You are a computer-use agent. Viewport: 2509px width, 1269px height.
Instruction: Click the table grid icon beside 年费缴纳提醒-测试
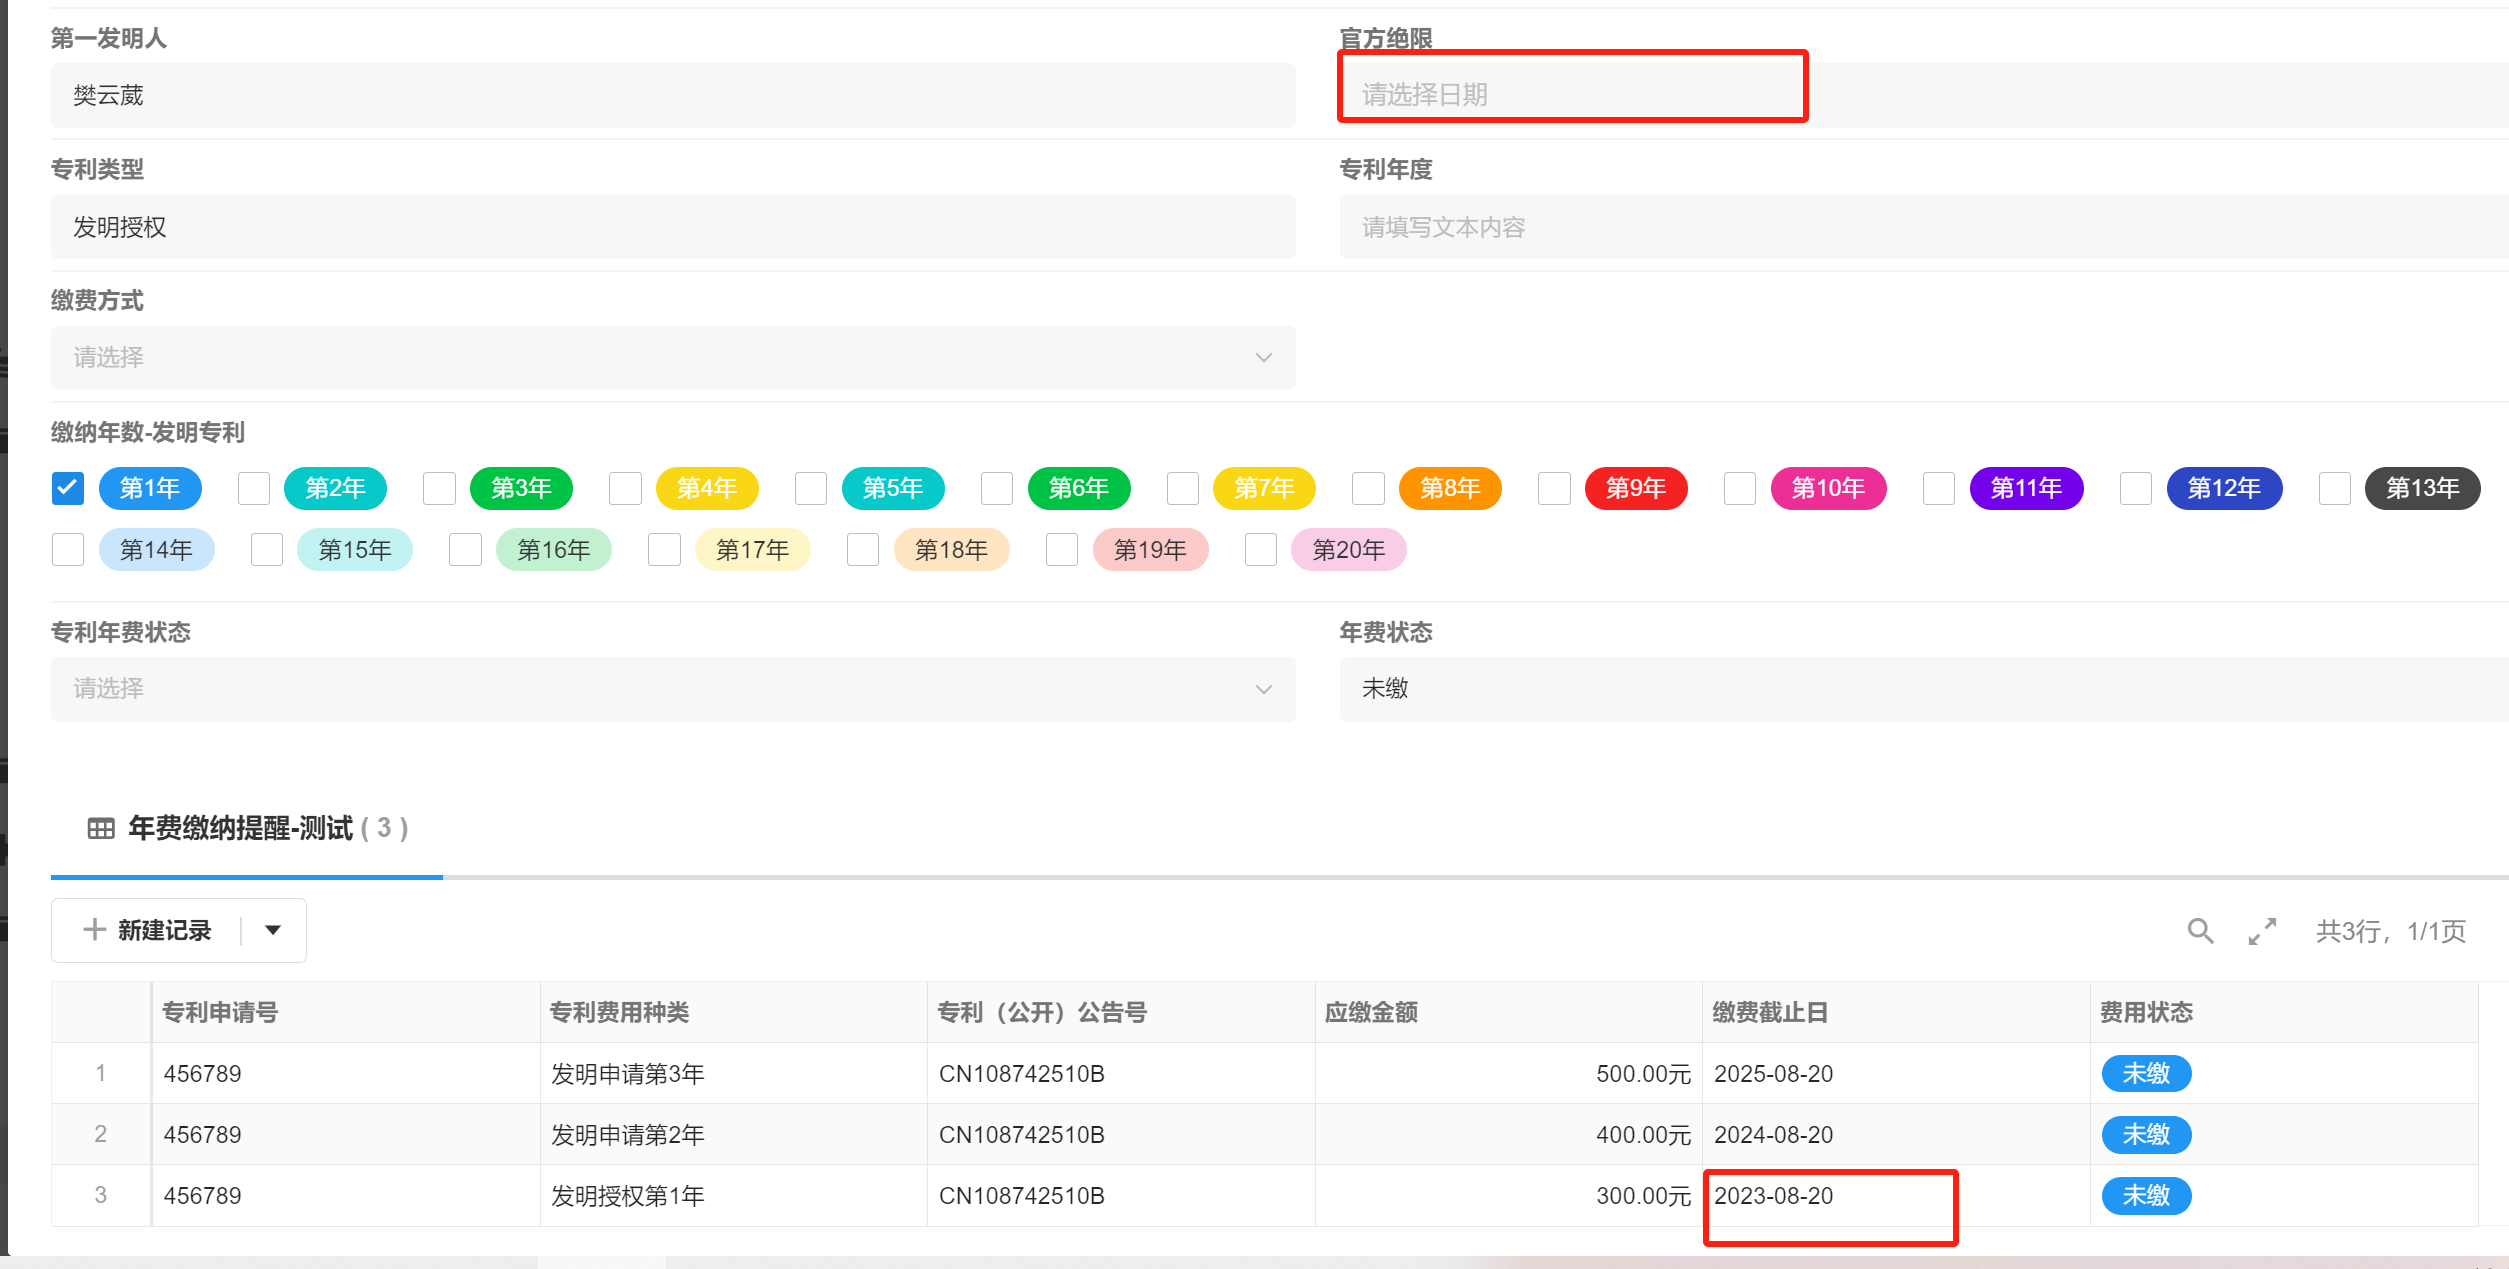(101, 828)
